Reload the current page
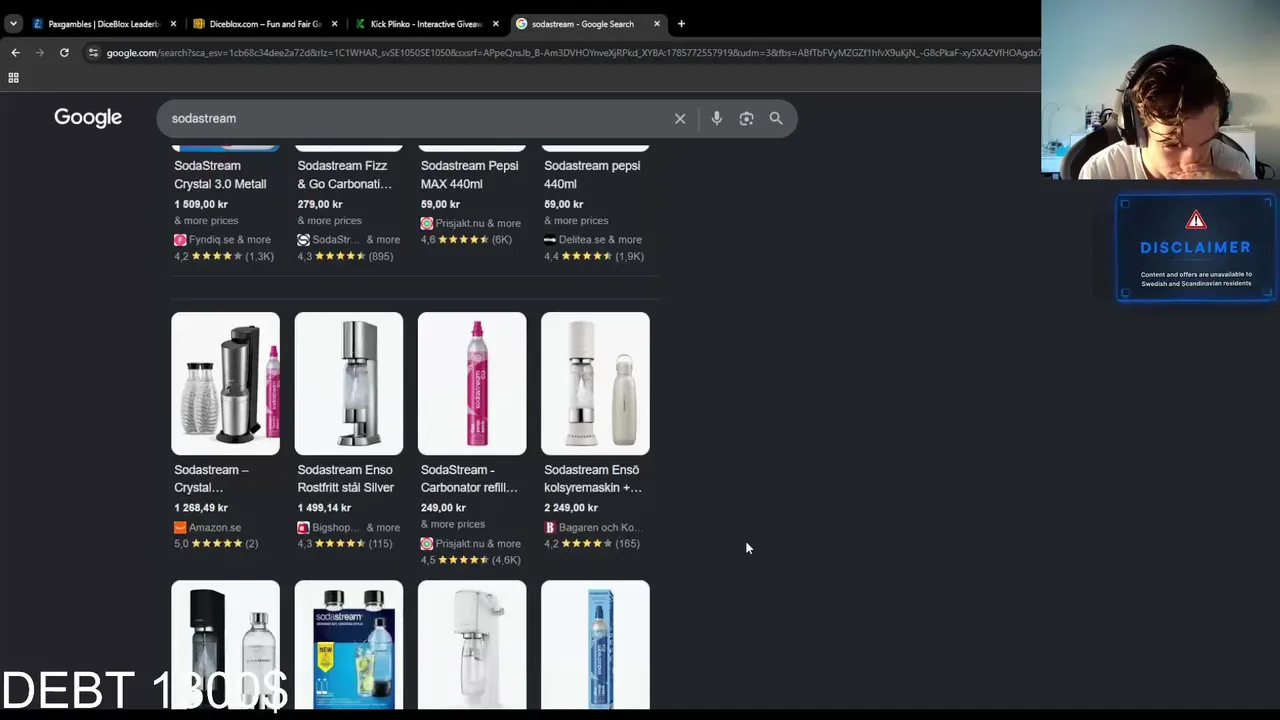Viewport: 1280px width, 720px height. click(64, 53)
